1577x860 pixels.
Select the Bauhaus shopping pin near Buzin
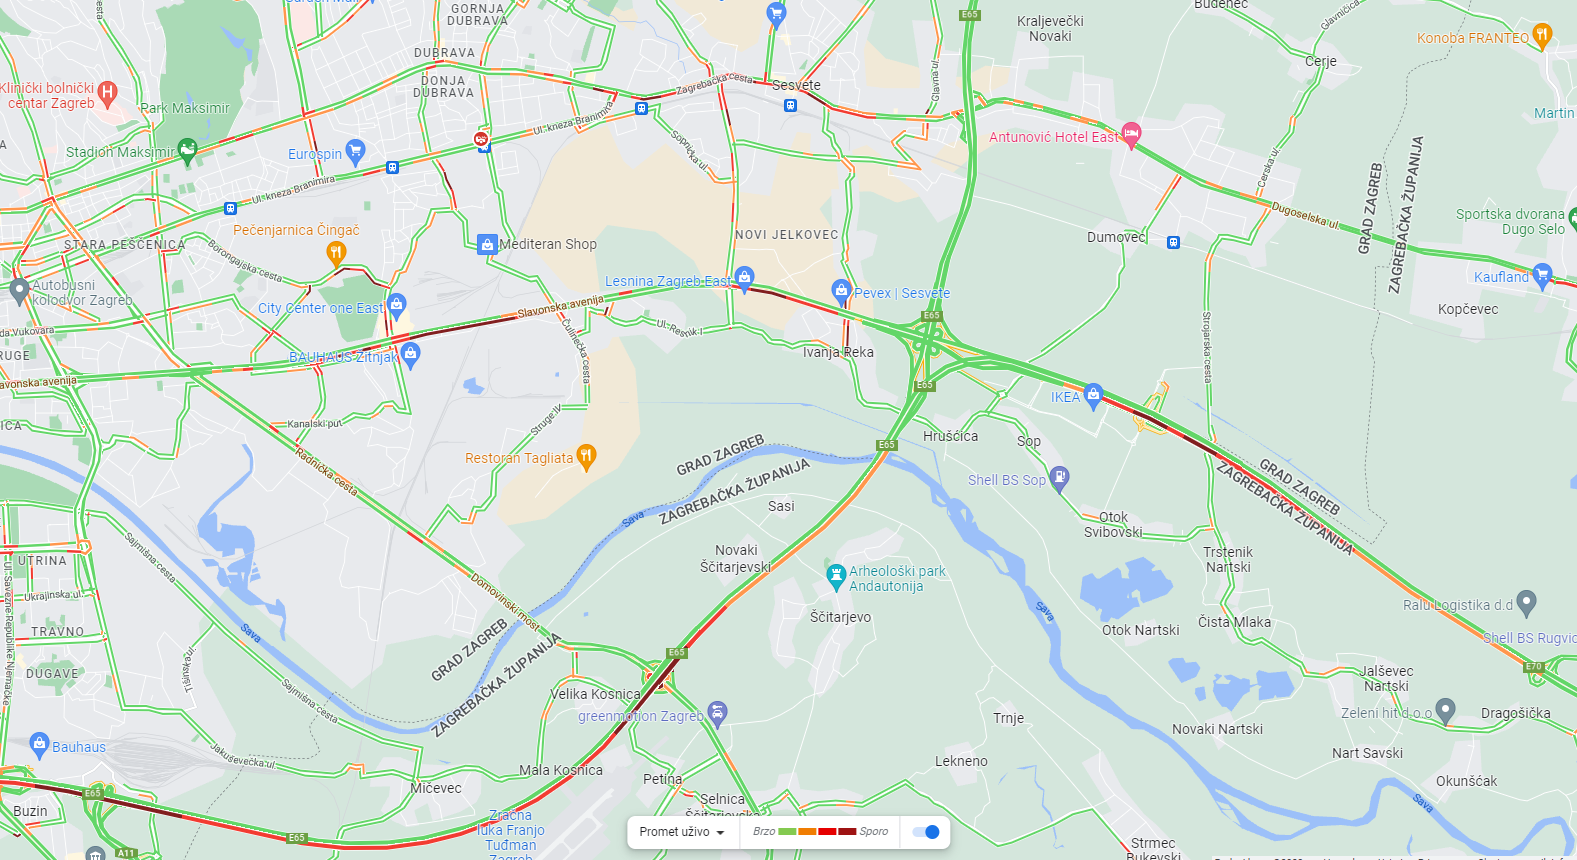[x=39, y=743]
